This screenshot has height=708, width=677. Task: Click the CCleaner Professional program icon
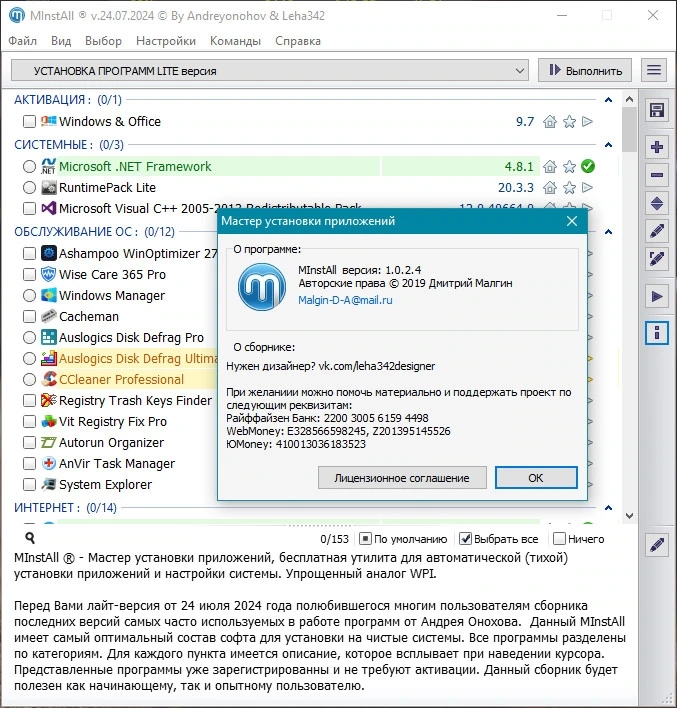48,379
